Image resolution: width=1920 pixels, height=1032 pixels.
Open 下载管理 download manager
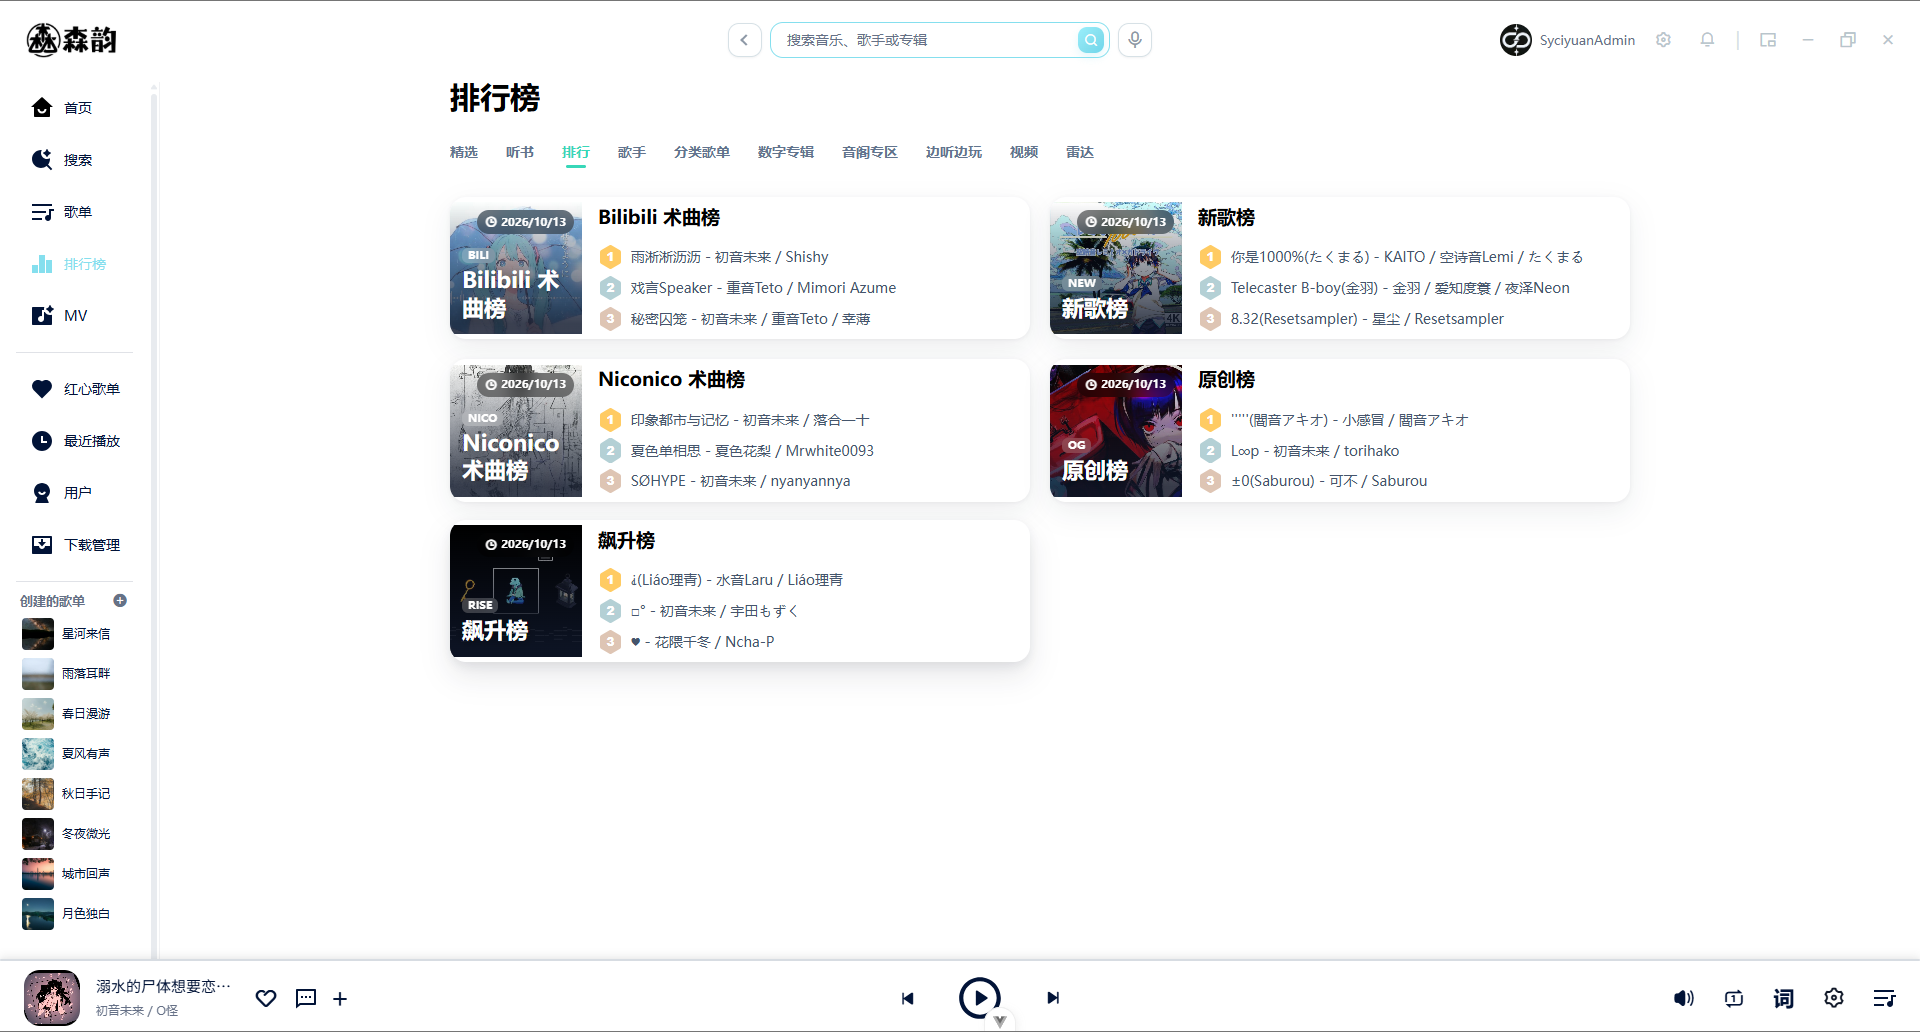point(76,545)
